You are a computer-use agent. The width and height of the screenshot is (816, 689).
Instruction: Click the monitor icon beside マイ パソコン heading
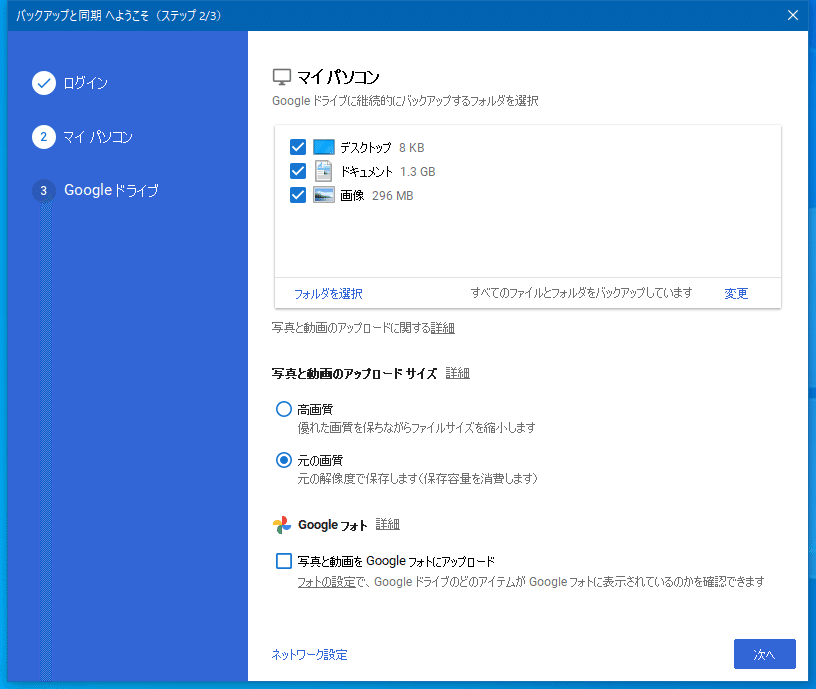[x=282, y=74]
